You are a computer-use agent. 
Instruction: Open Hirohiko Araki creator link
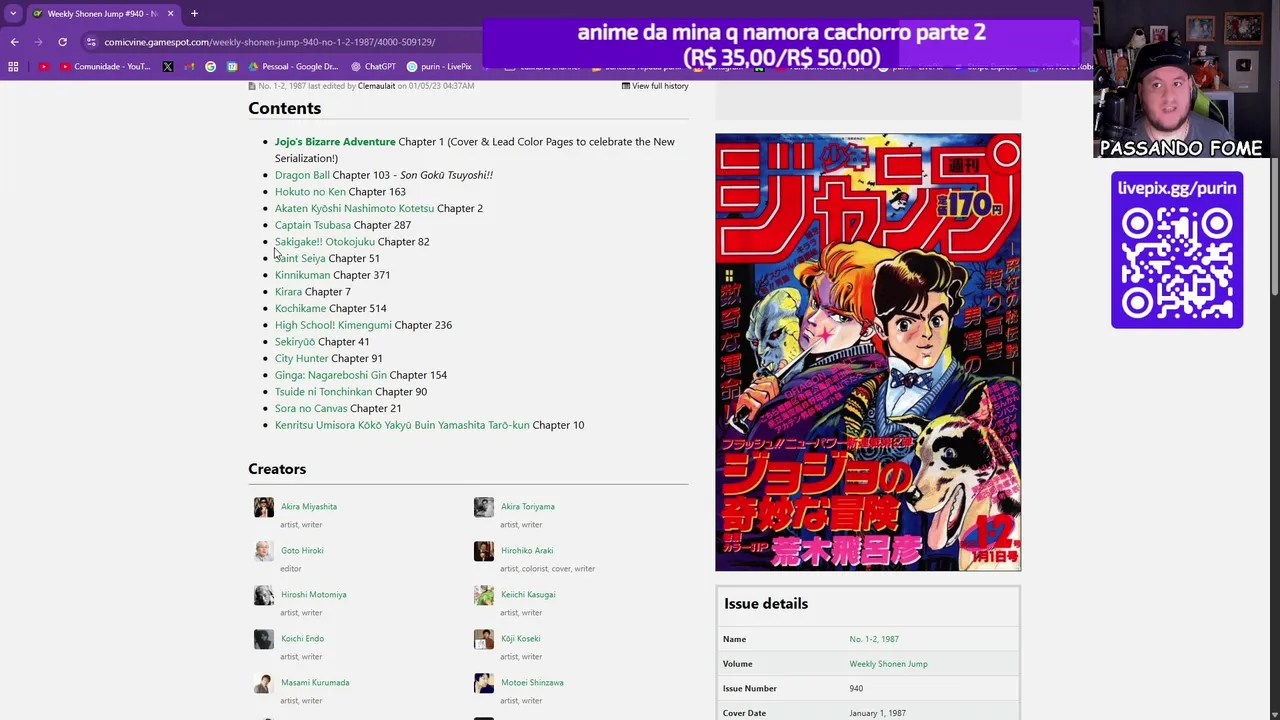coord(527,551)
